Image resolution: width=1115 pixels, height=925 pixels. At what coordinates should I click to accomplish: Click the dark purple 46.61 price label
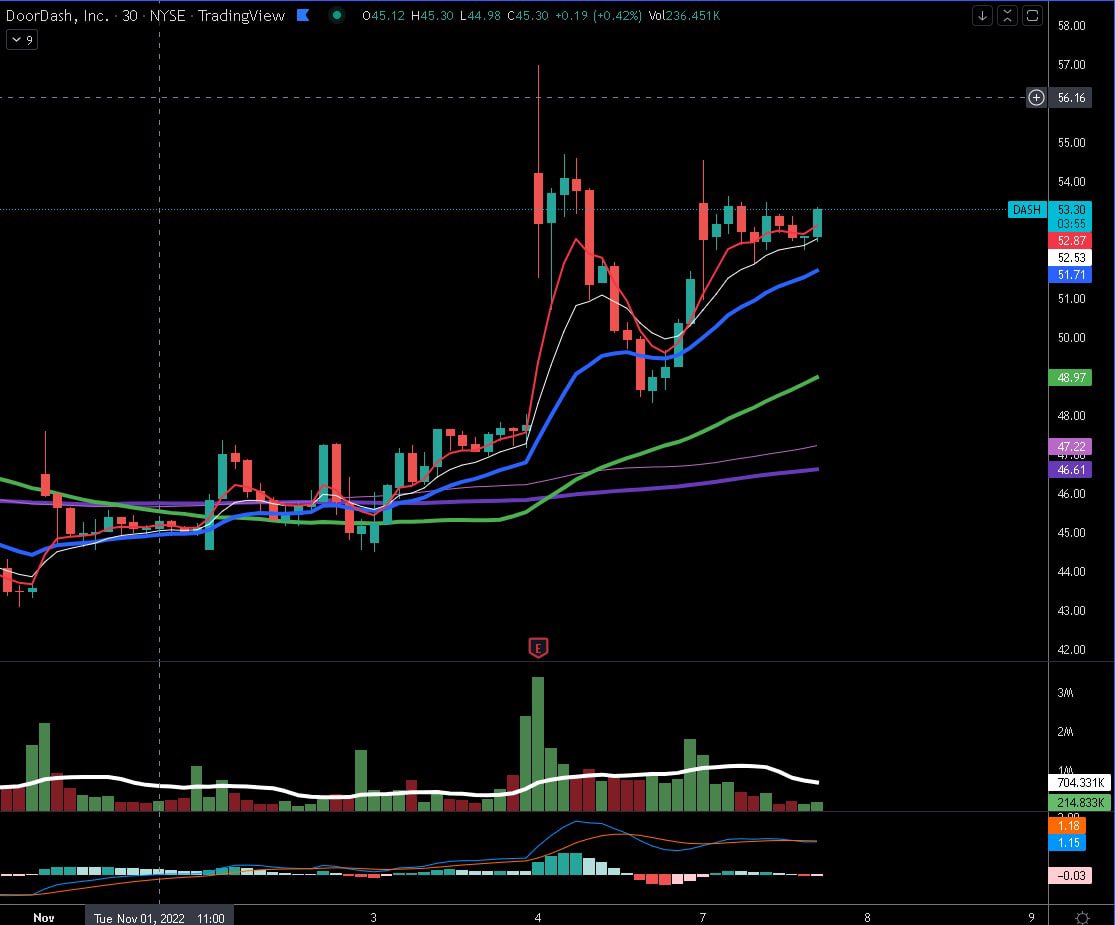1071,469
